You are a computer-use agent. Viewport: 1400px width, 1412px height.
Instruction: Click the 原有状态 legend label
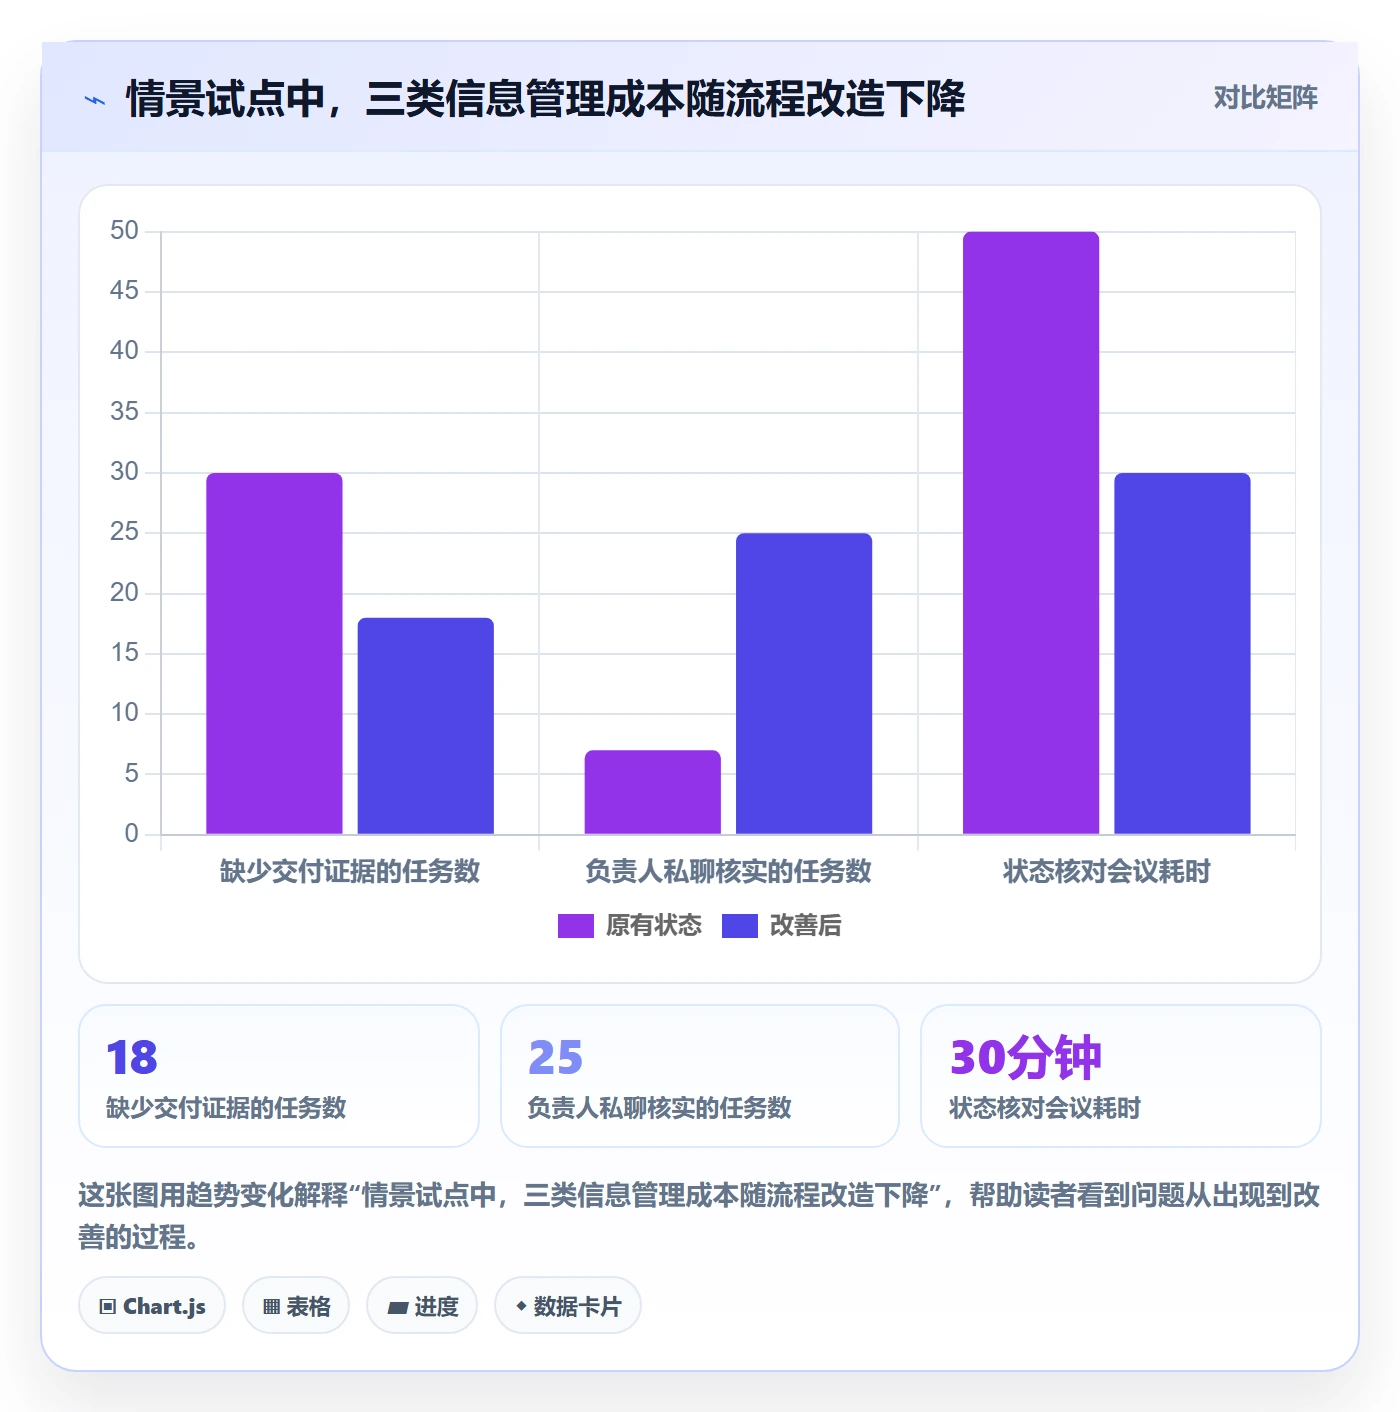pyautogui.click(x=654, y=926)
